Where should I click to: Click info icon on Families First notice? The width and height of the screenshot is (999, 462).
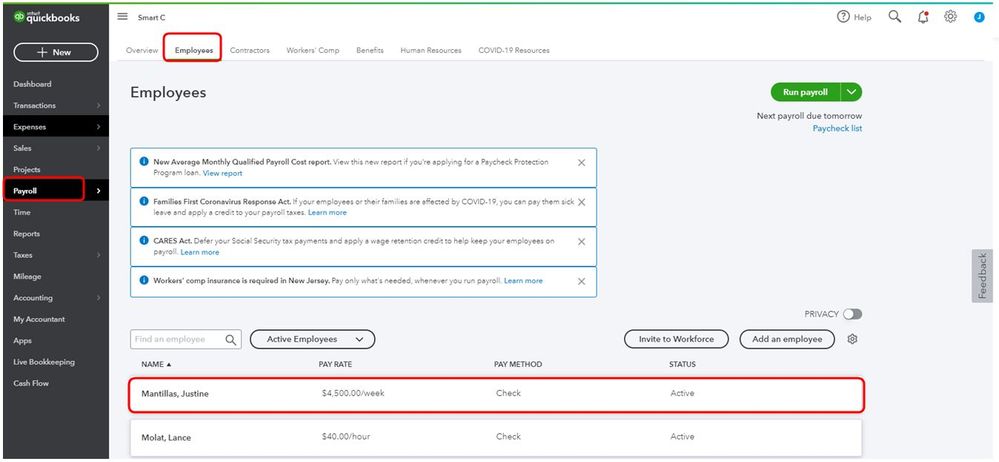pos(144,201)
